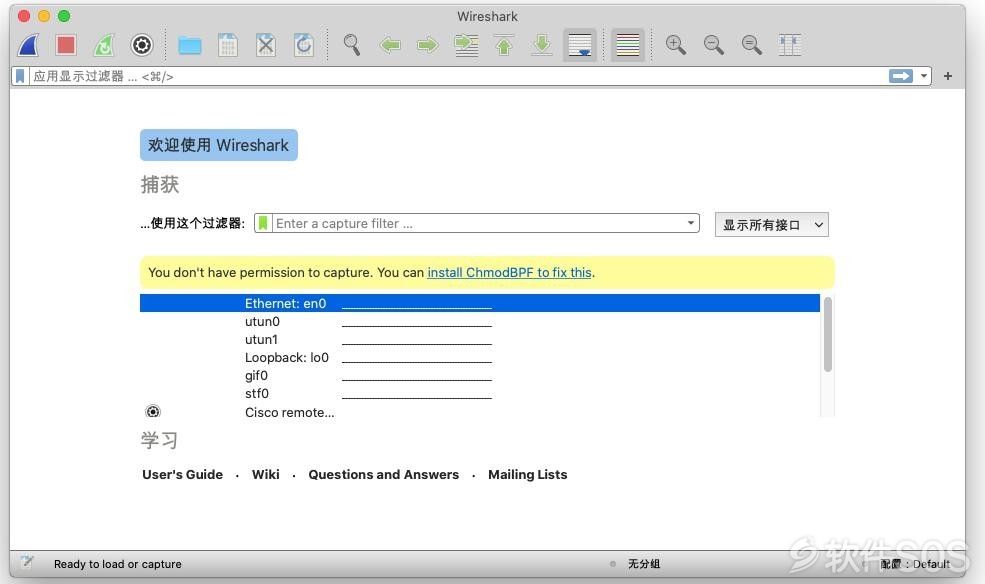
Task: Expand capture filter history dropdown arrow
Action: (x=691, y=223)
